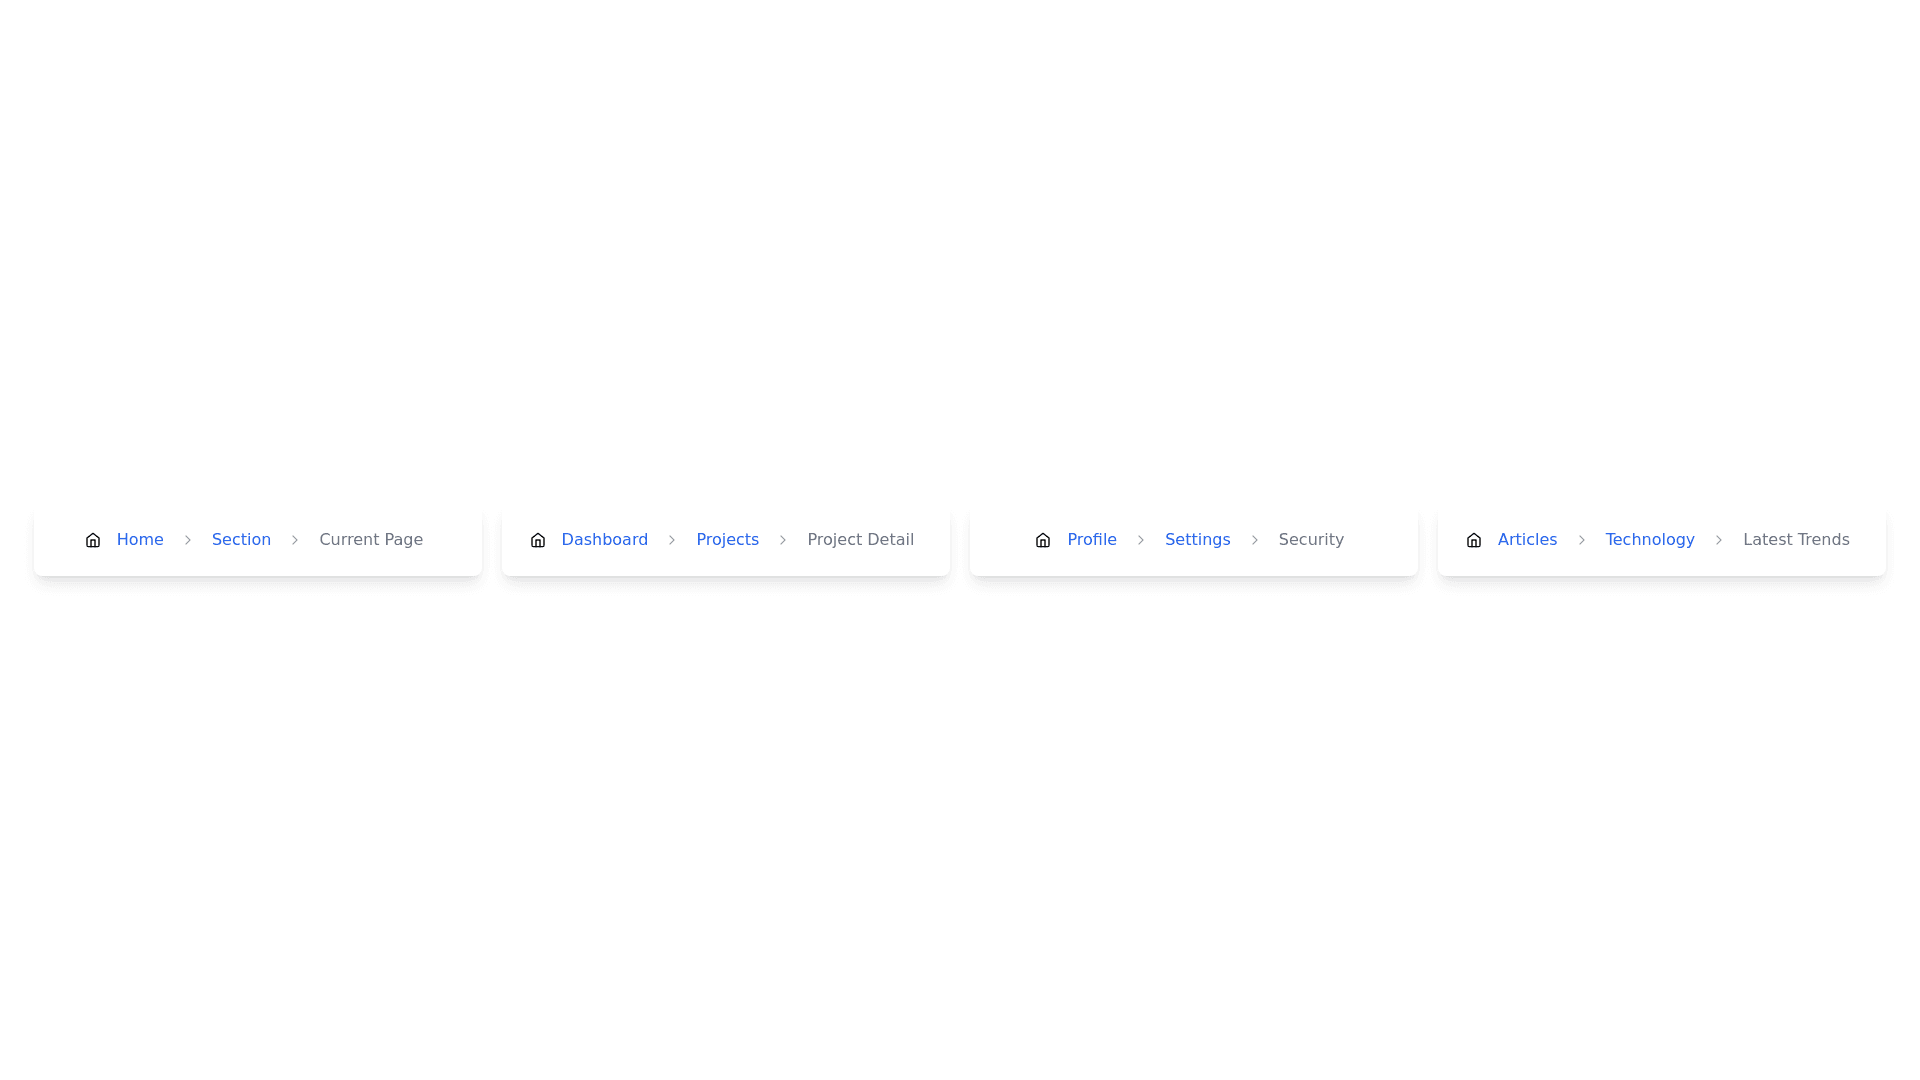Click the house icon beside Articles
This screenshot has width=1920, height=1080.
tap(1473, 540)
